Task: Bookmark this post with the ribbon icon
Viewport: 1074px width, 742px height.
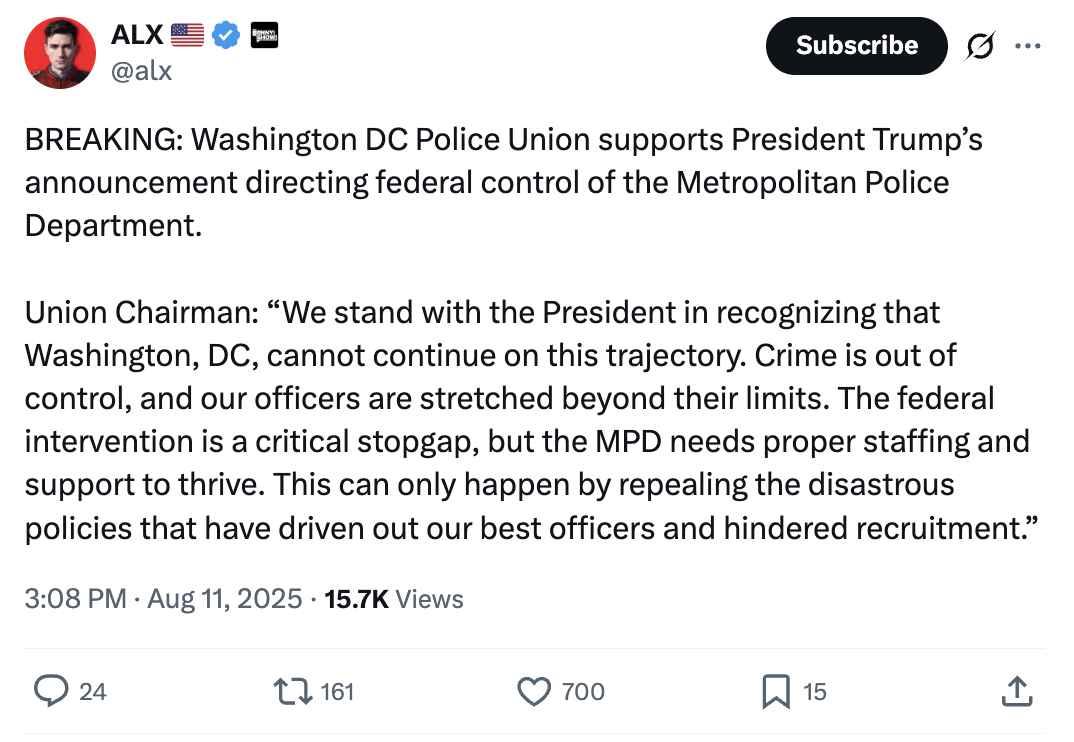Action: [776, 690]
